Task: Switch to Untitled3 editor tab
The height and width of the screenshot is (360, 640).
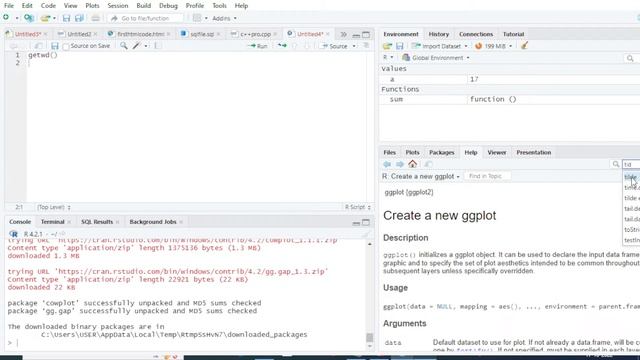Action: 27,34
